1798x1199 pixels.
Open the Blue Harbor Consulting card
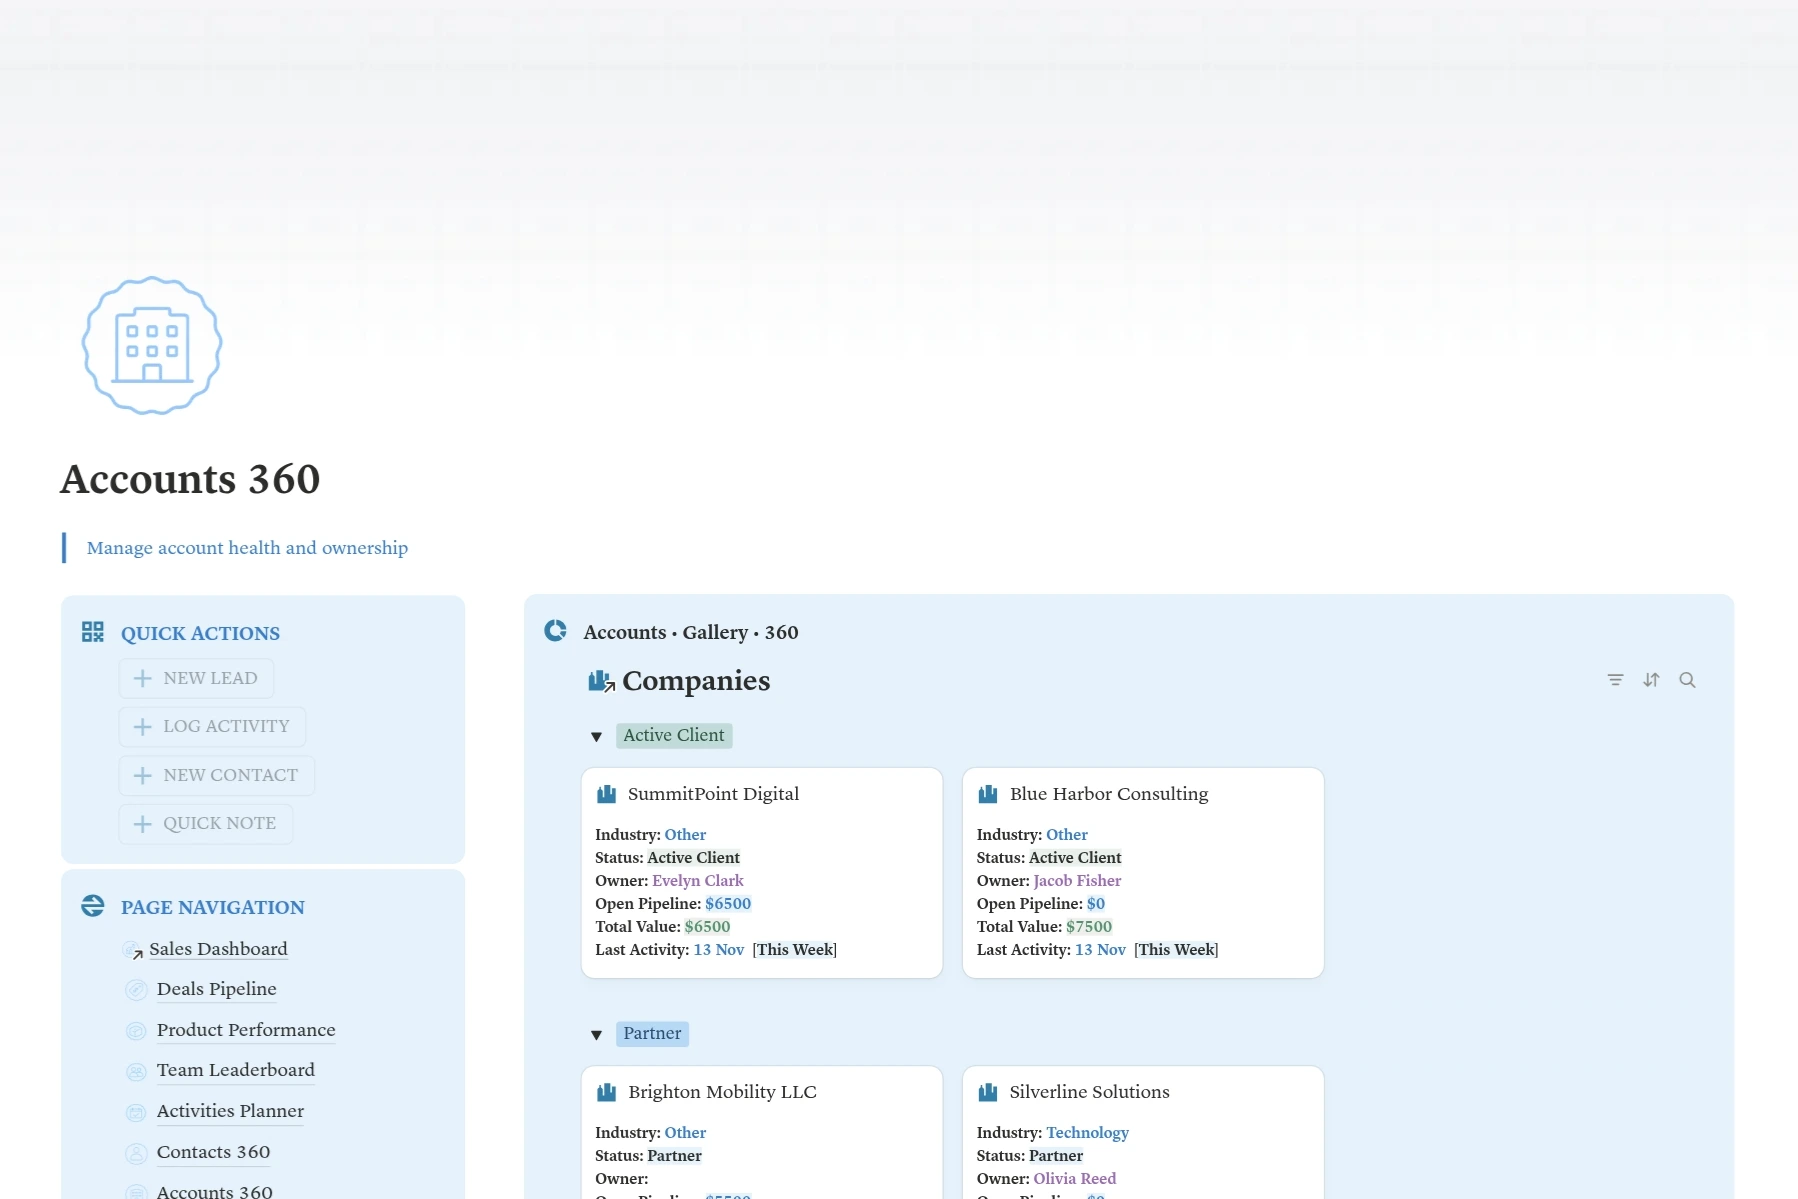pos(1108,794)
